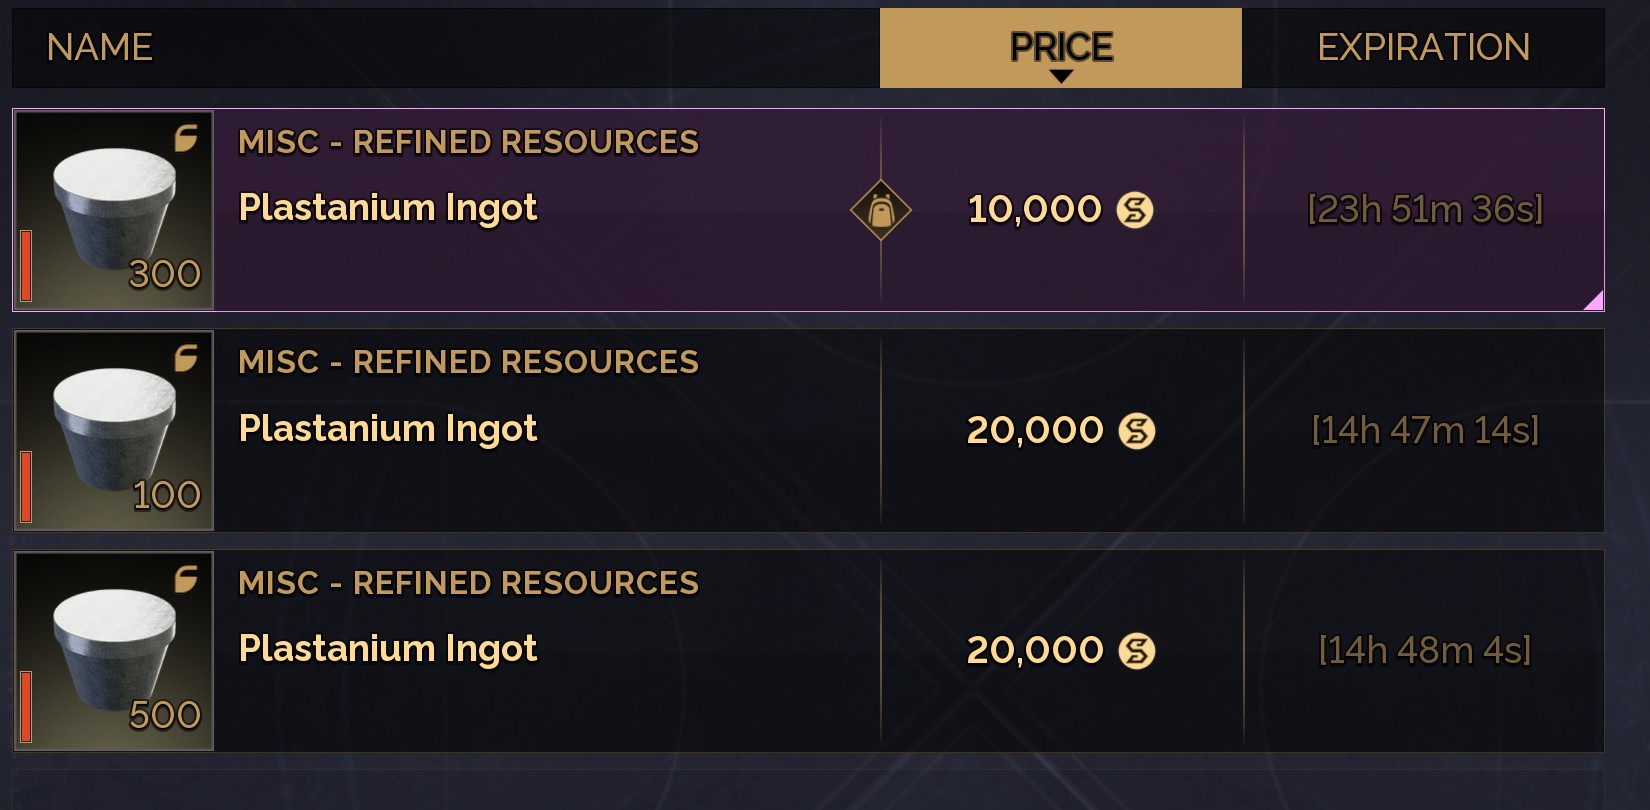
Task: Open listing expiring in 14h 48m 4s
Action: [808, 651]
